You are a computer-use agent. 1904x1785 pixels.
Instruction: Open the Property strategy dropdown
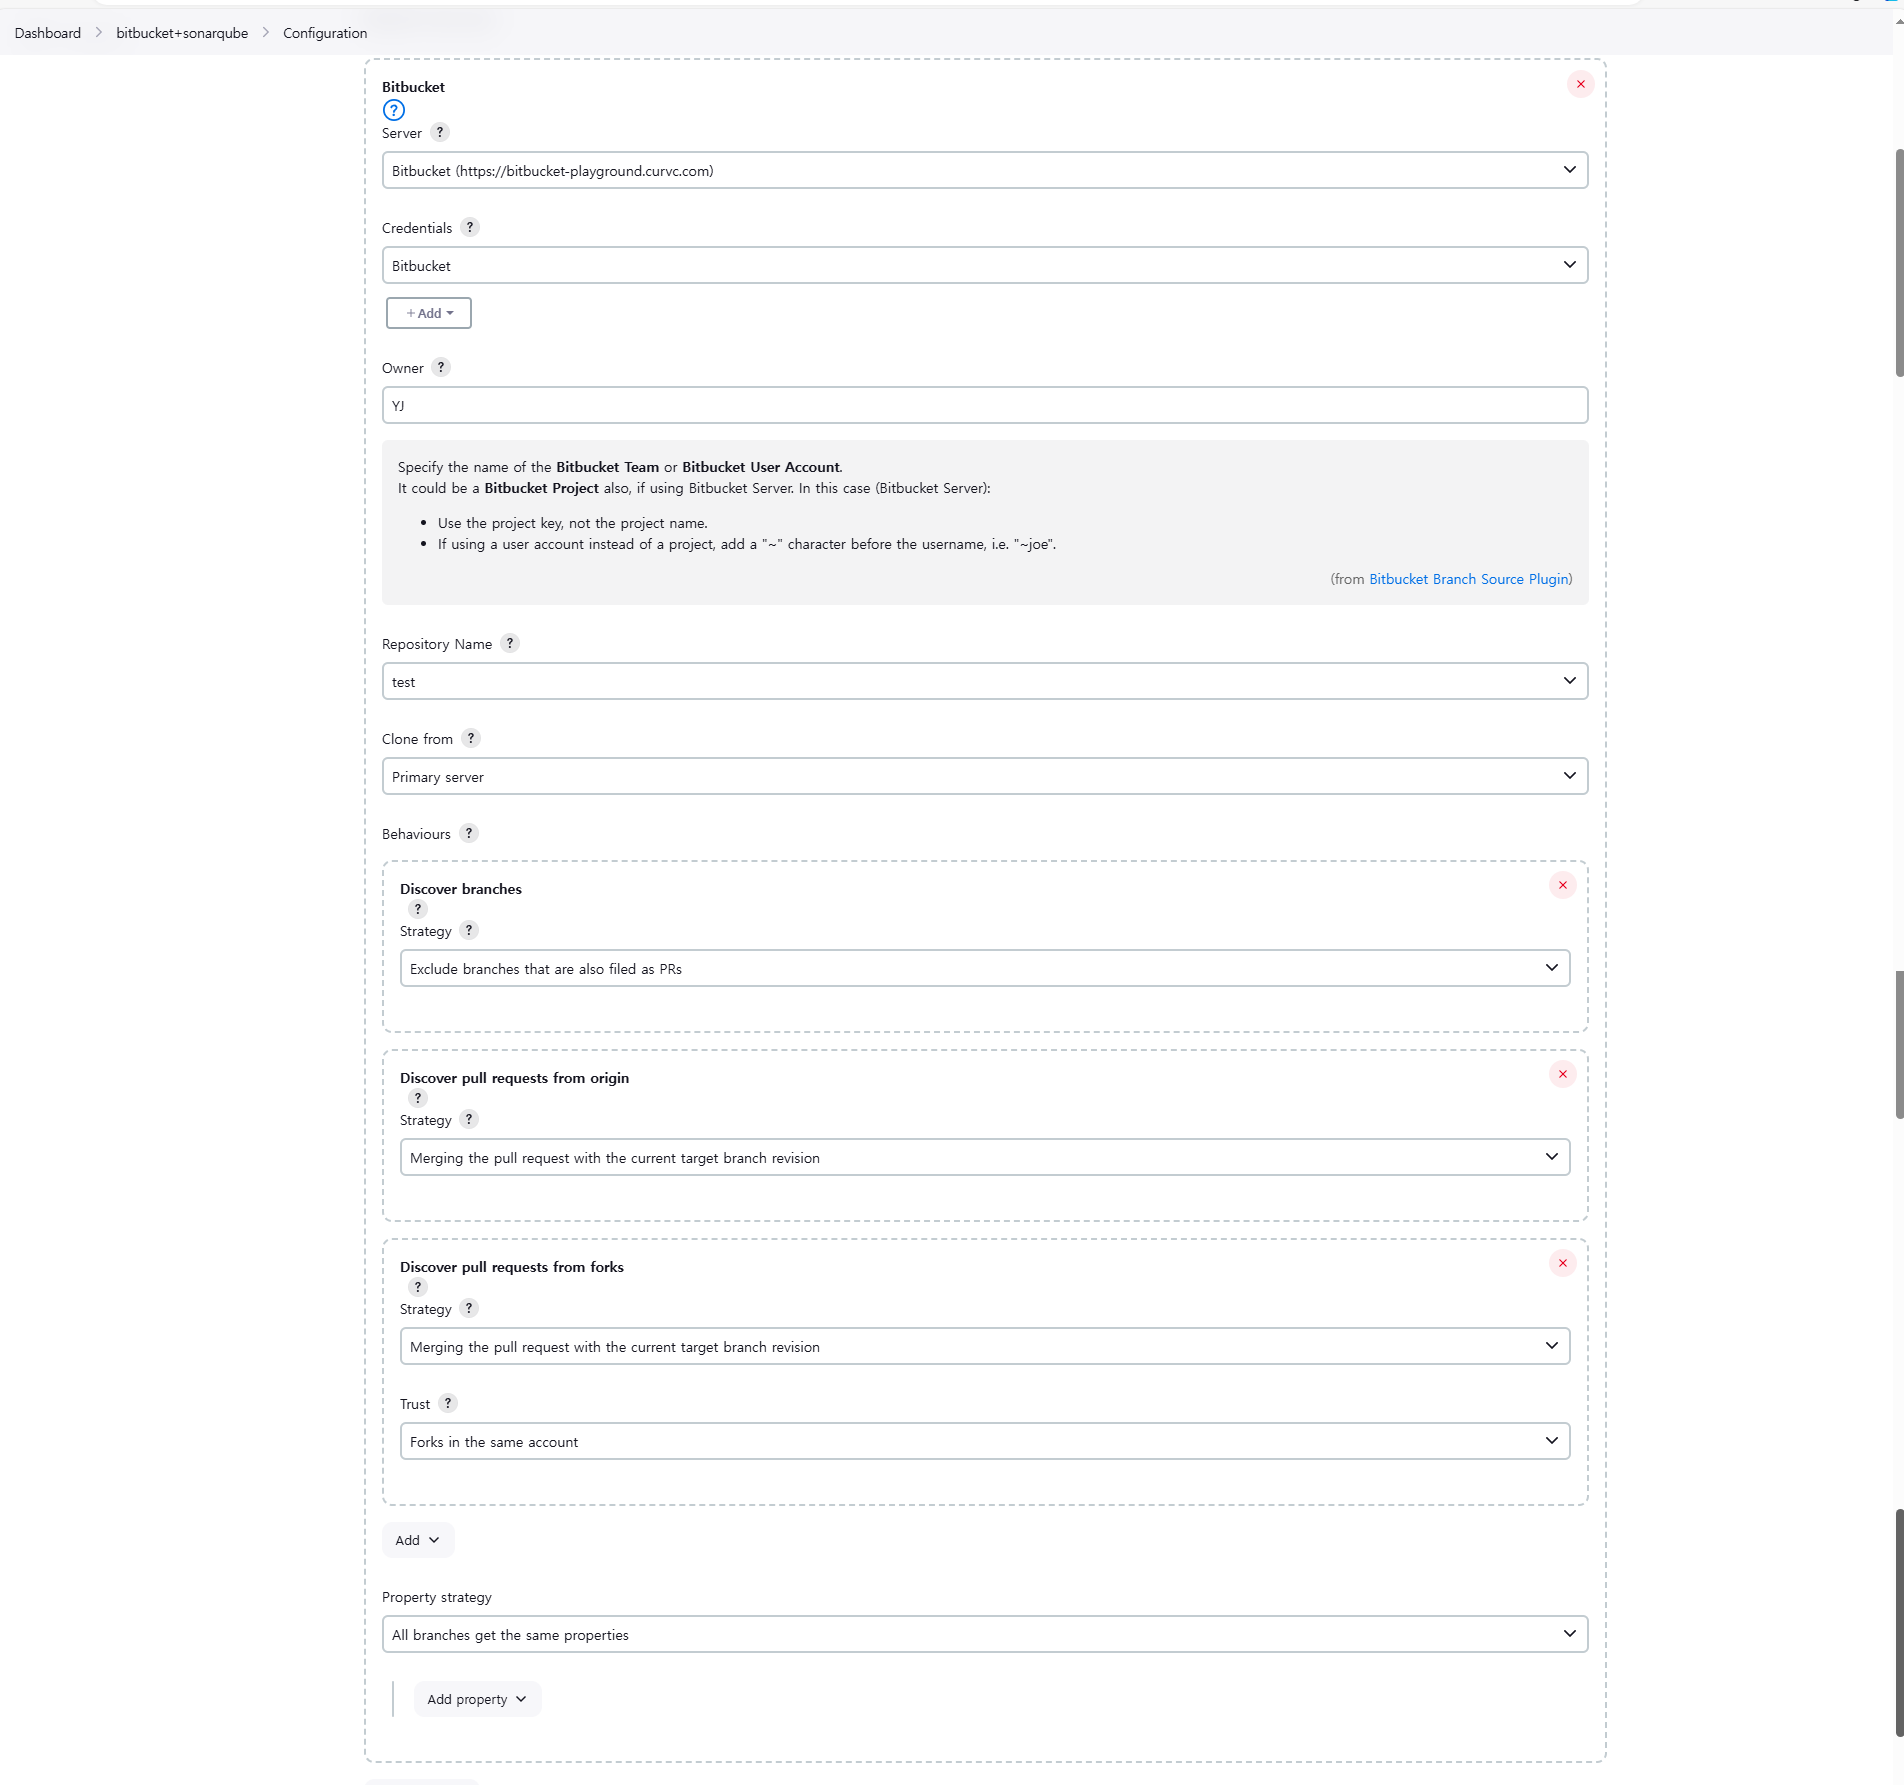(985, 1634)
